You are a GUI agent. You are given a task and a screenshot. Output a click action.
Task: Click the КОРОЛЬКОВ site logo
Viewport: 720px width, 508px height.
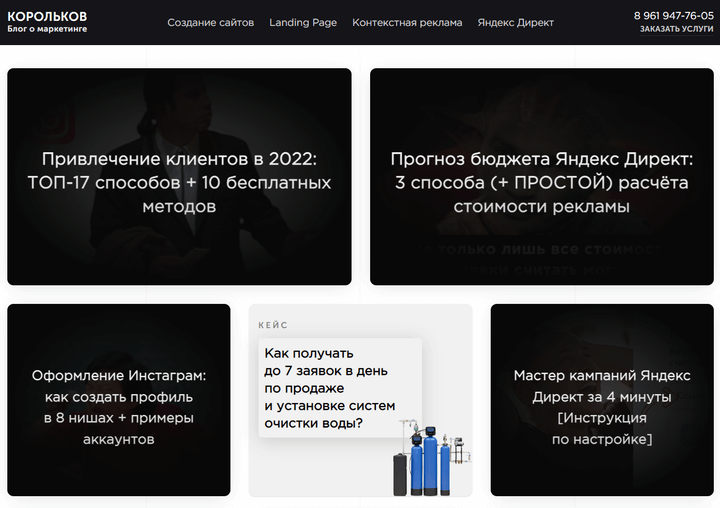coord(47,16)
